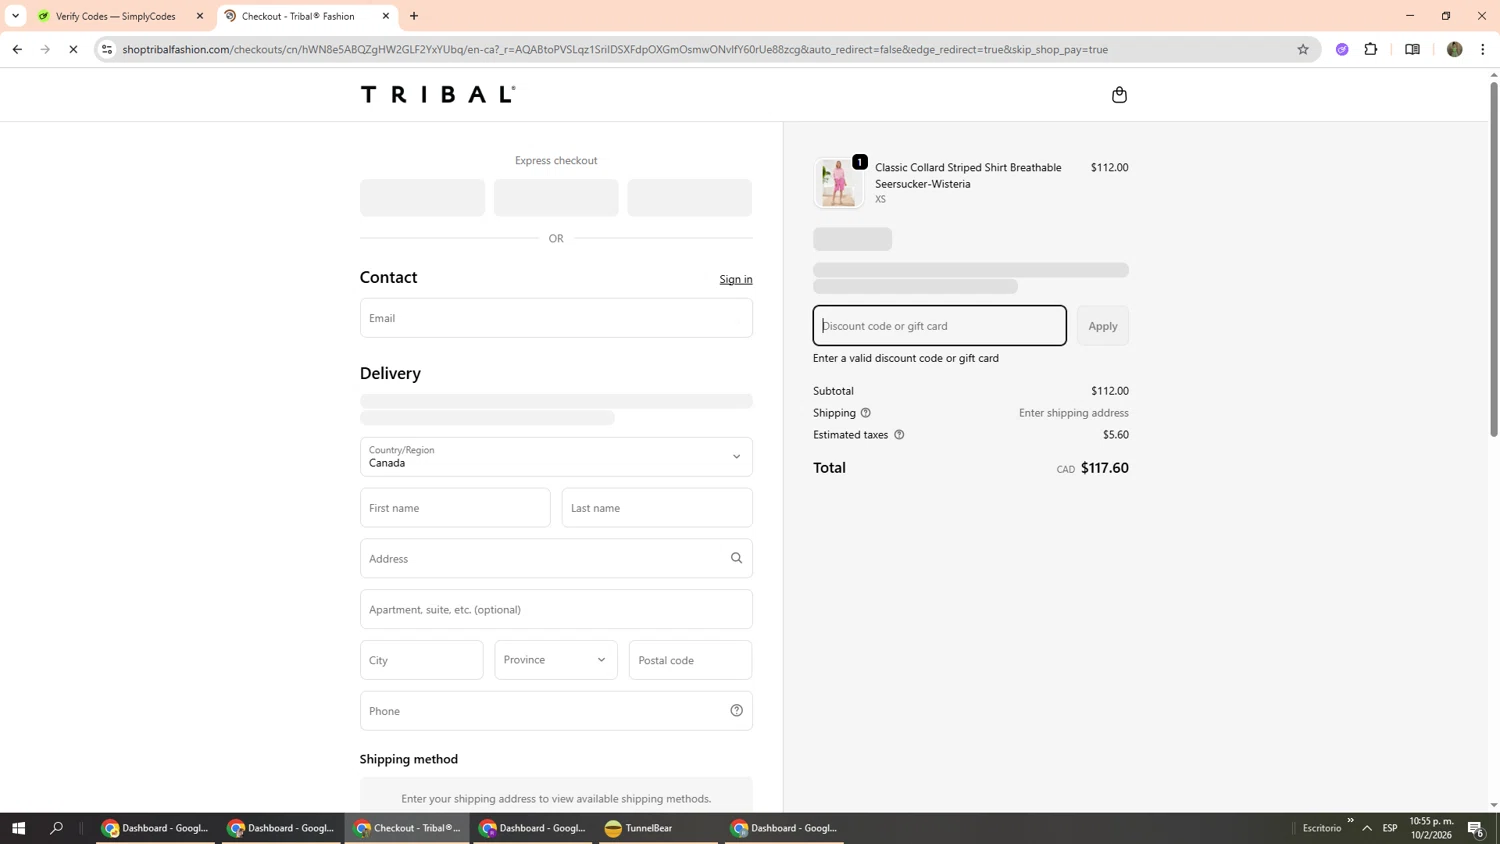Open Chrome three-dot menu
The width and height of the screenshot is (1500, 844).
[x=1483, y=49]
